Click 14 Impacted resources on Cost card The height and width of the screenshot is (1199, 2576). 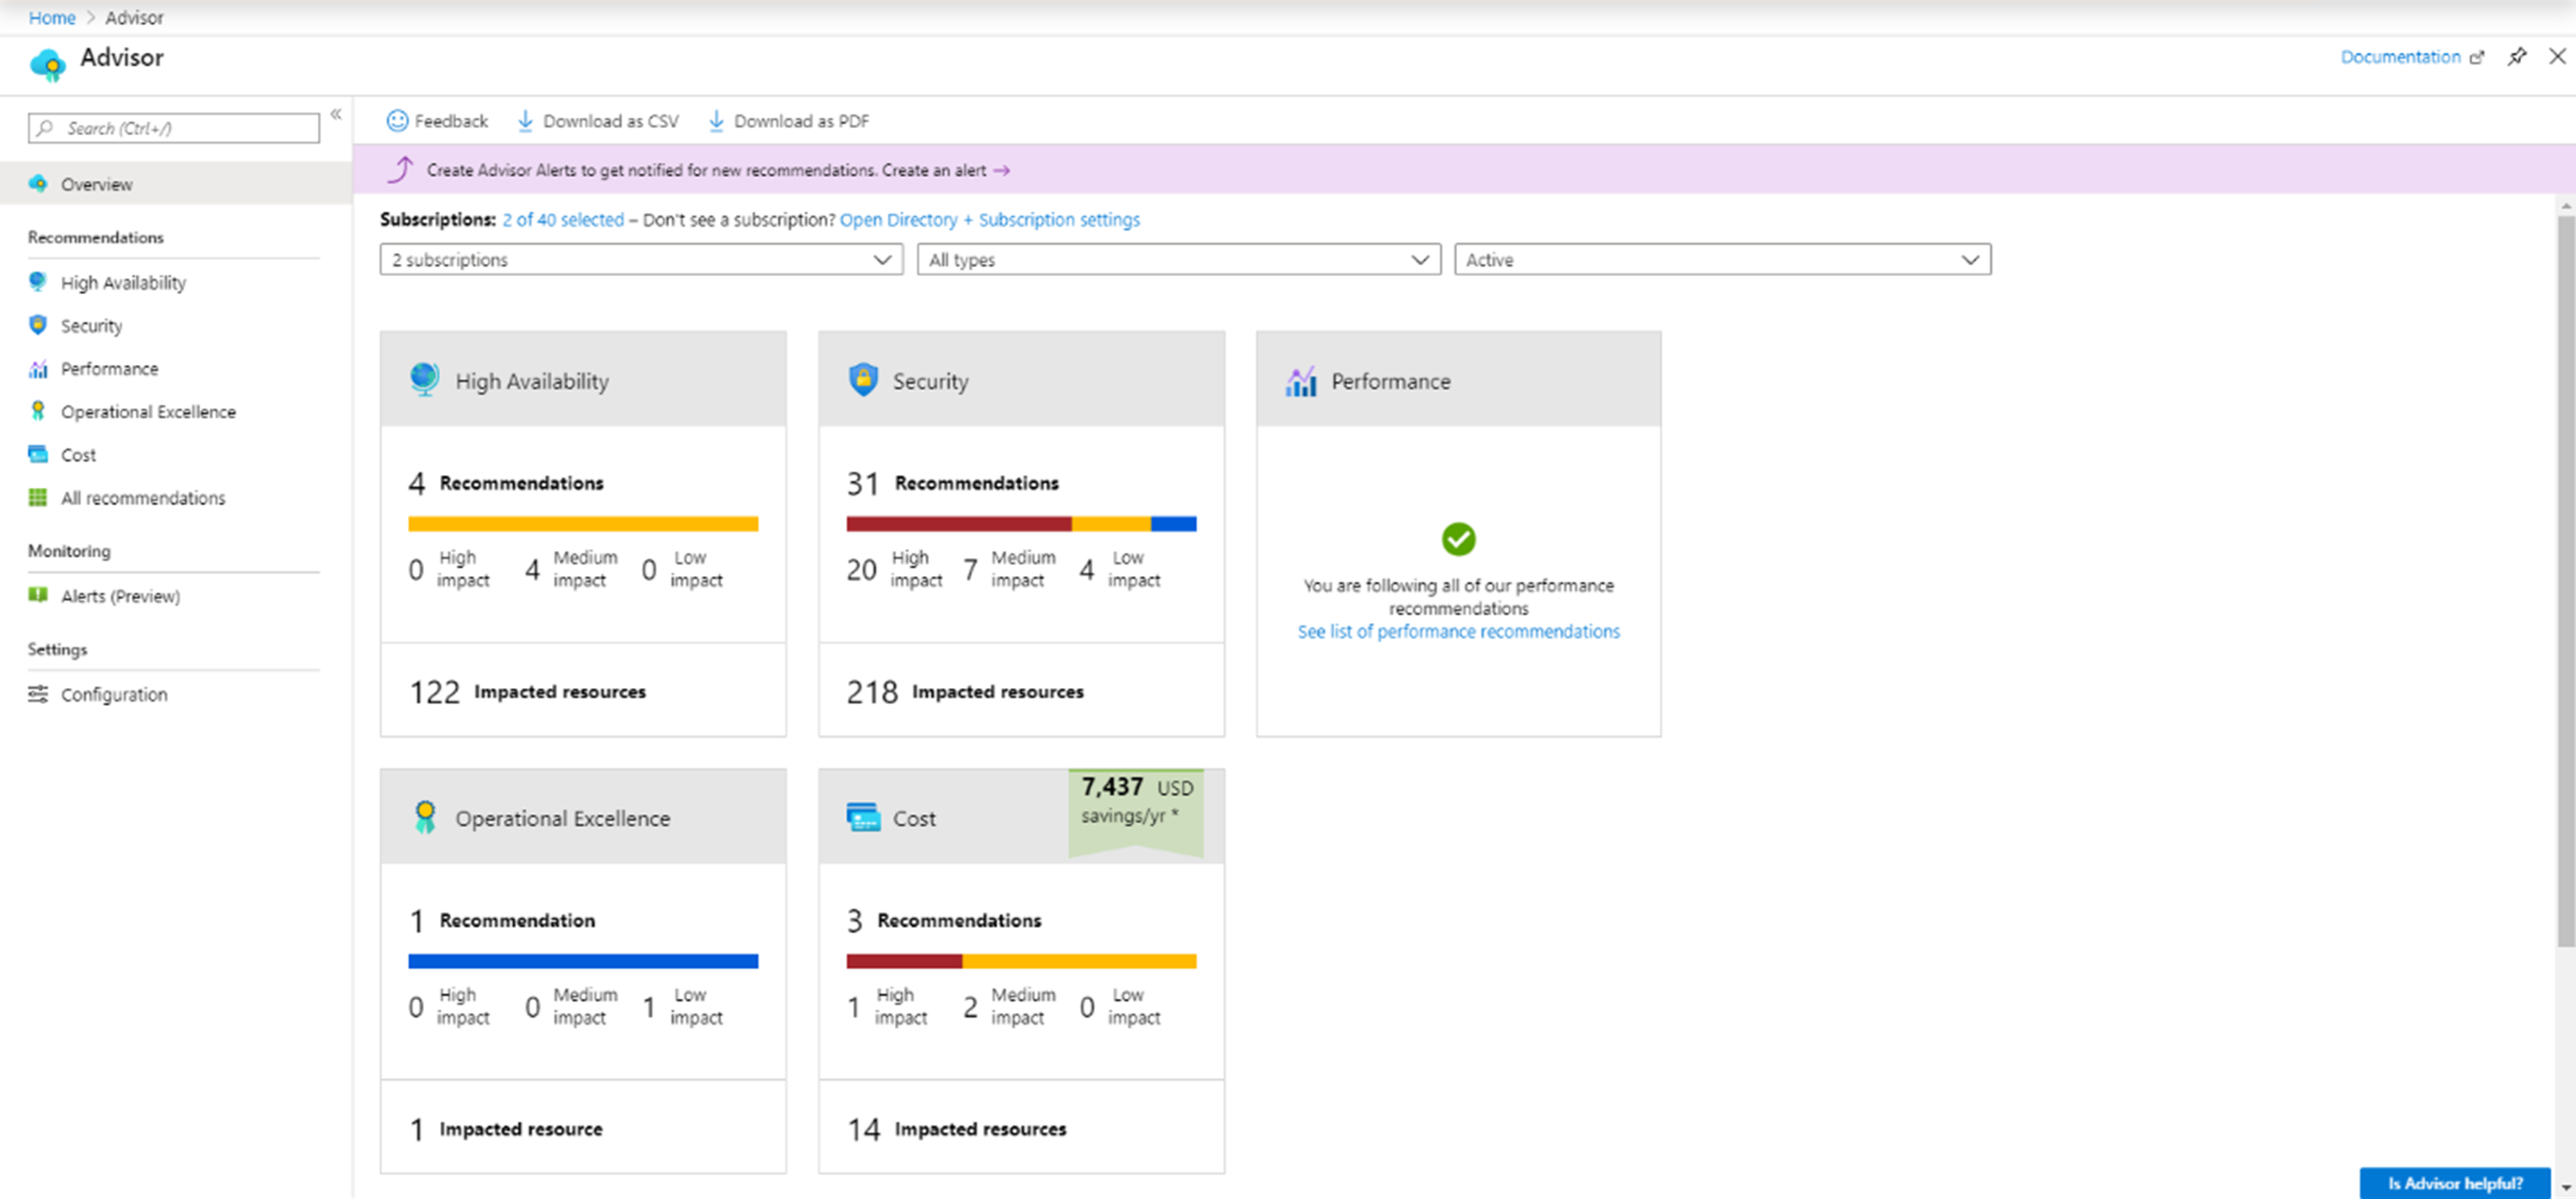pyautogui.click(x=956, y=1129)
